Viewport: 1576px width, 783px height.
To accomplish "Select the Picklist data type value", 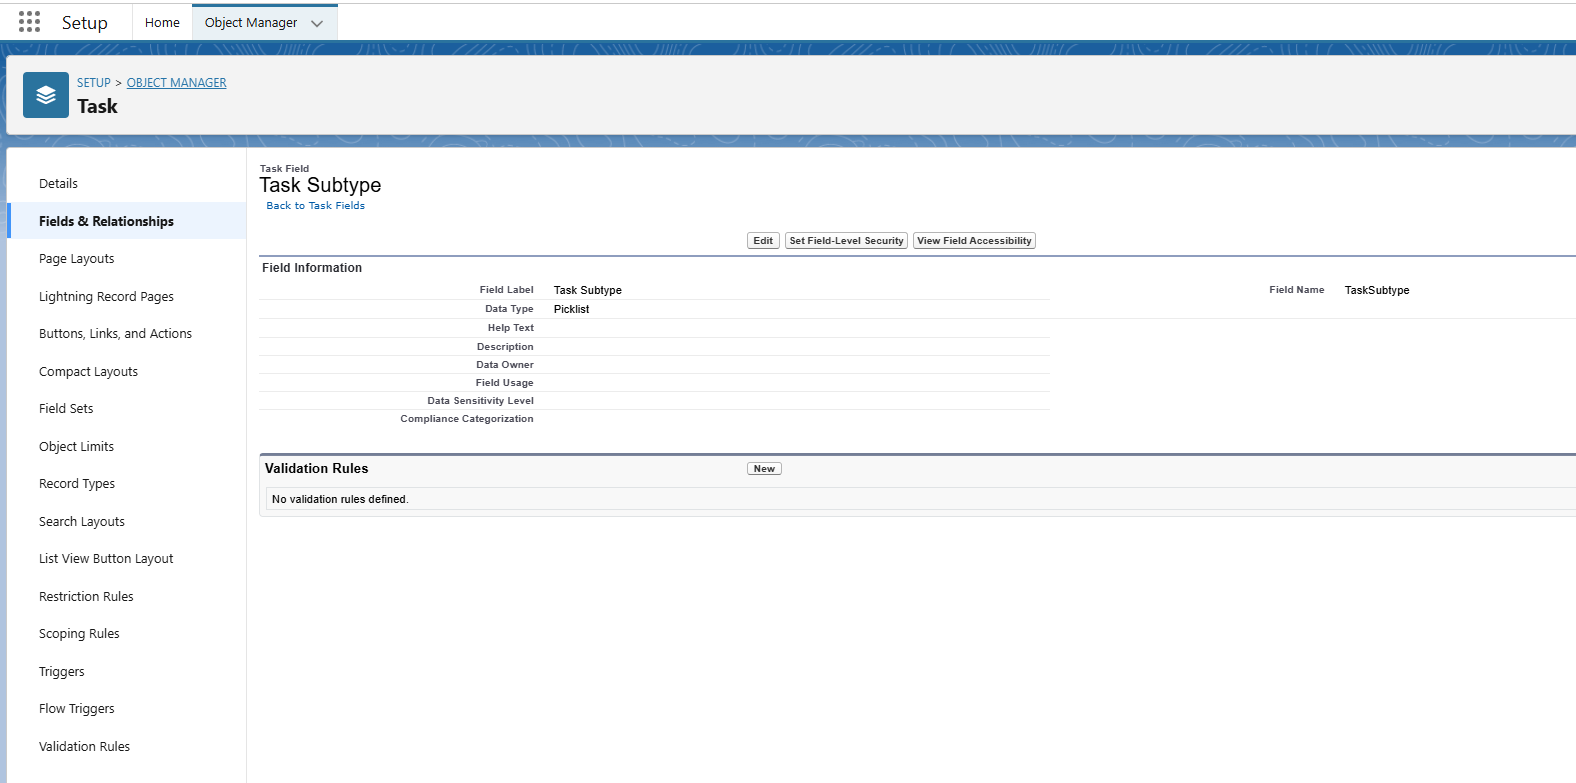I will 571,309.
